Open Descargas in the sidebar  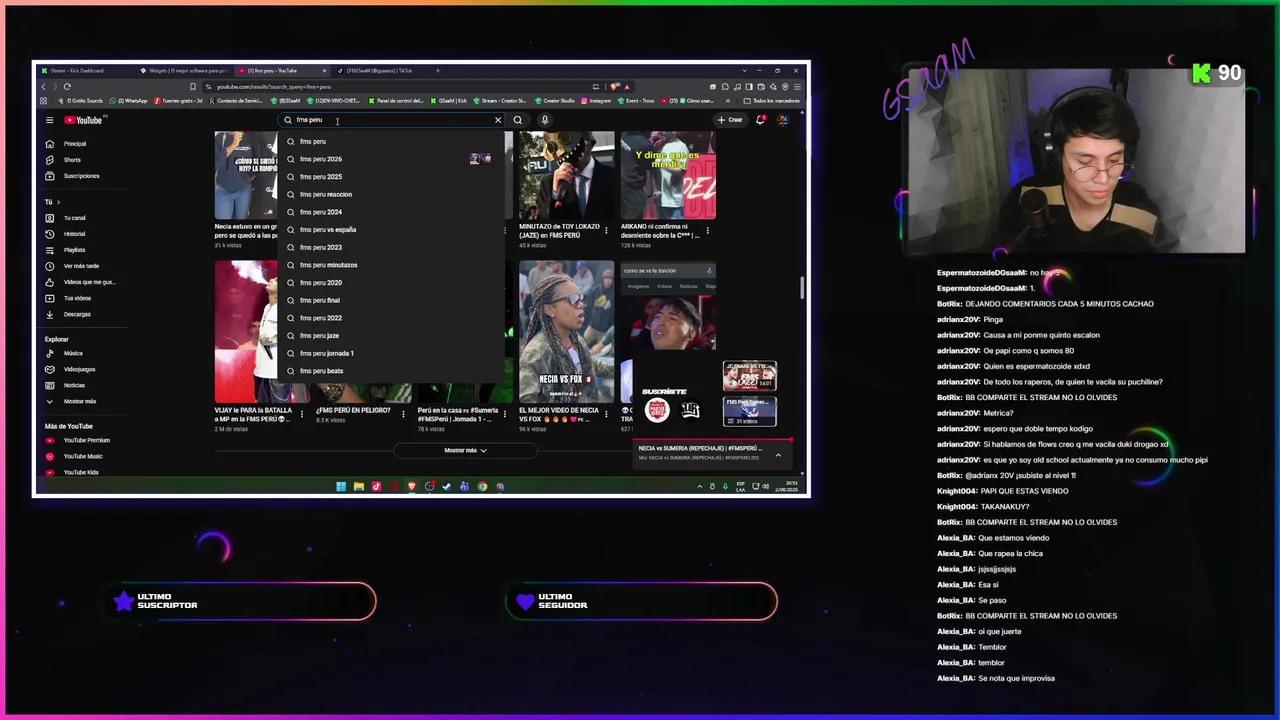point(77,314)
